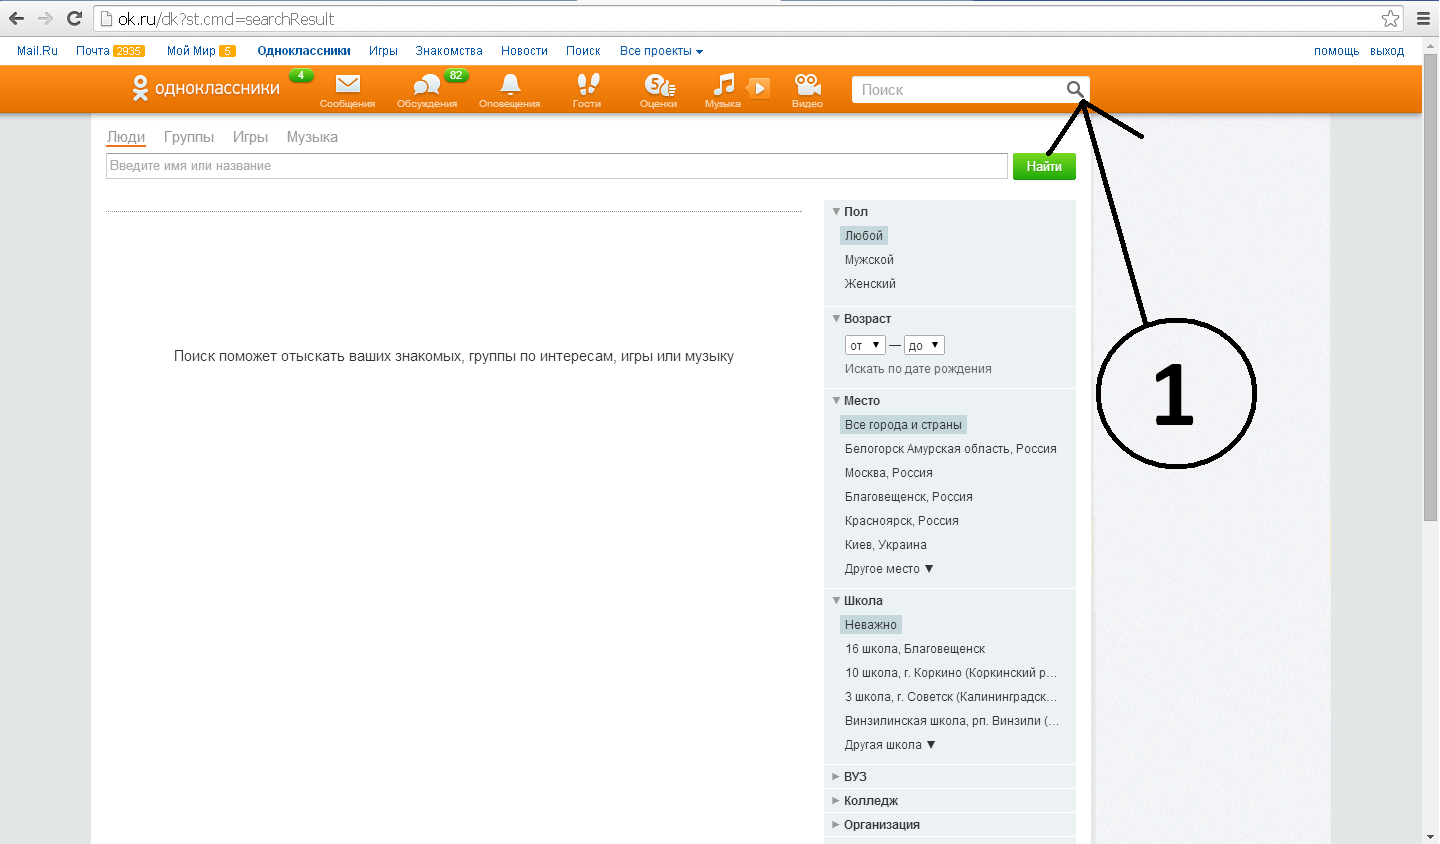
Task: Open Игры in top portal bar
Action: [x=383, y=51]
